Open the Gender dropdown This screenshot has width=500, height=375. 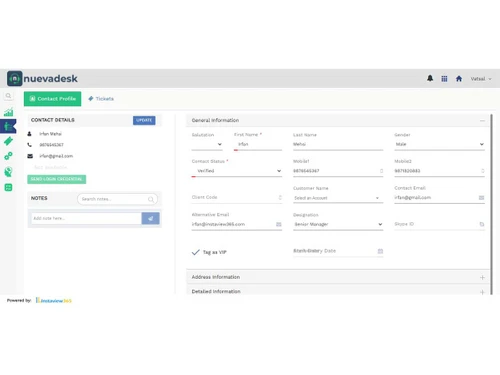point(439,144)
